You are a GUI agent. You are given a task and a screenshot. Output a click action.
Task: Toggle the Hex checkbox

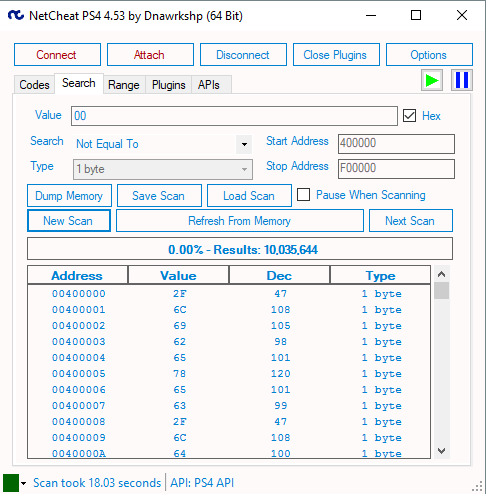pos(409,116)
